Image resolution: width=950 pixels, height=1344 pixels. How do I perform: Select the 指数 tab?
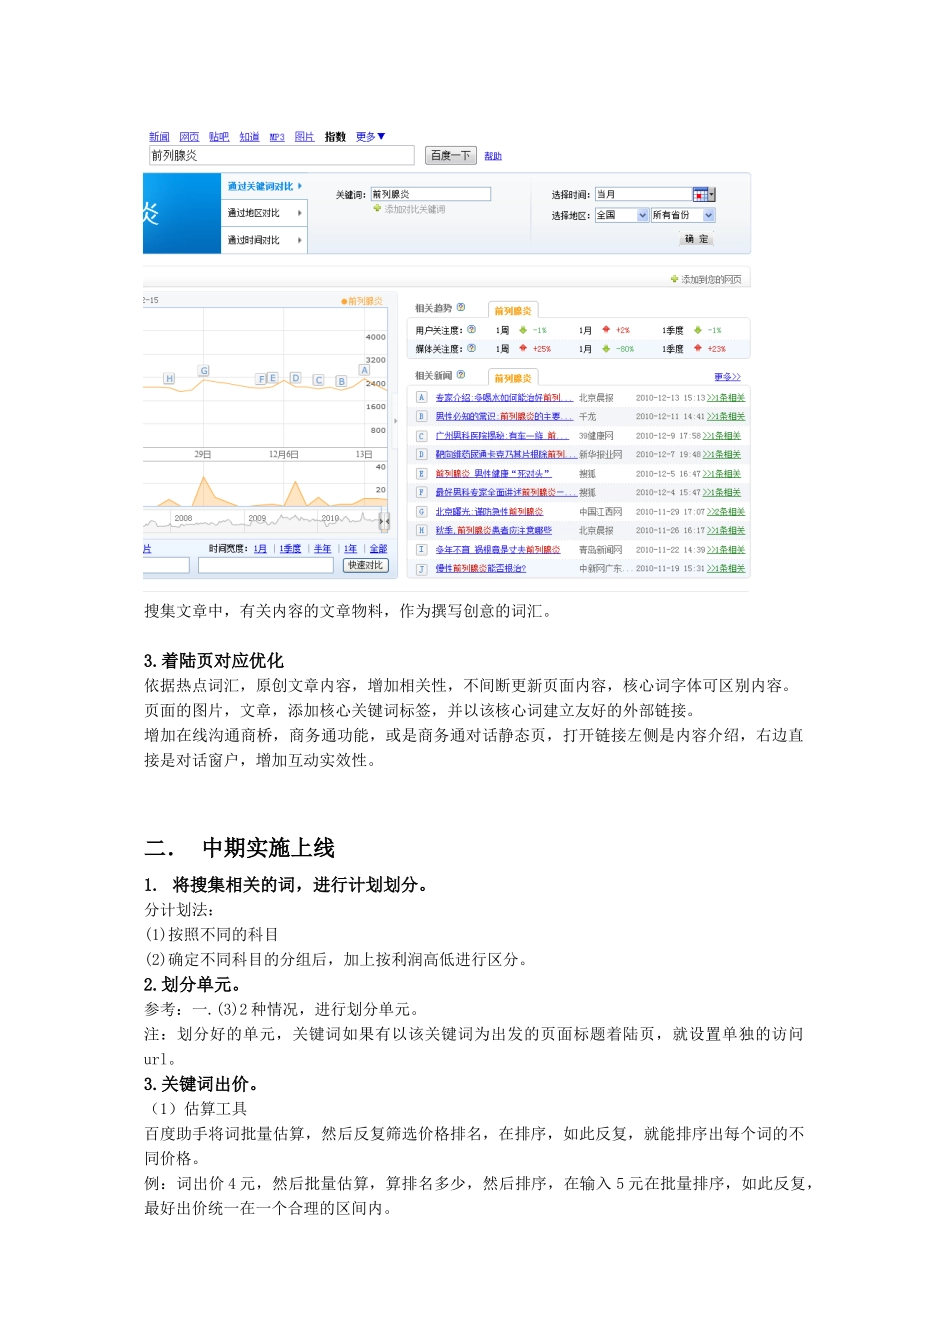point(335,137)
